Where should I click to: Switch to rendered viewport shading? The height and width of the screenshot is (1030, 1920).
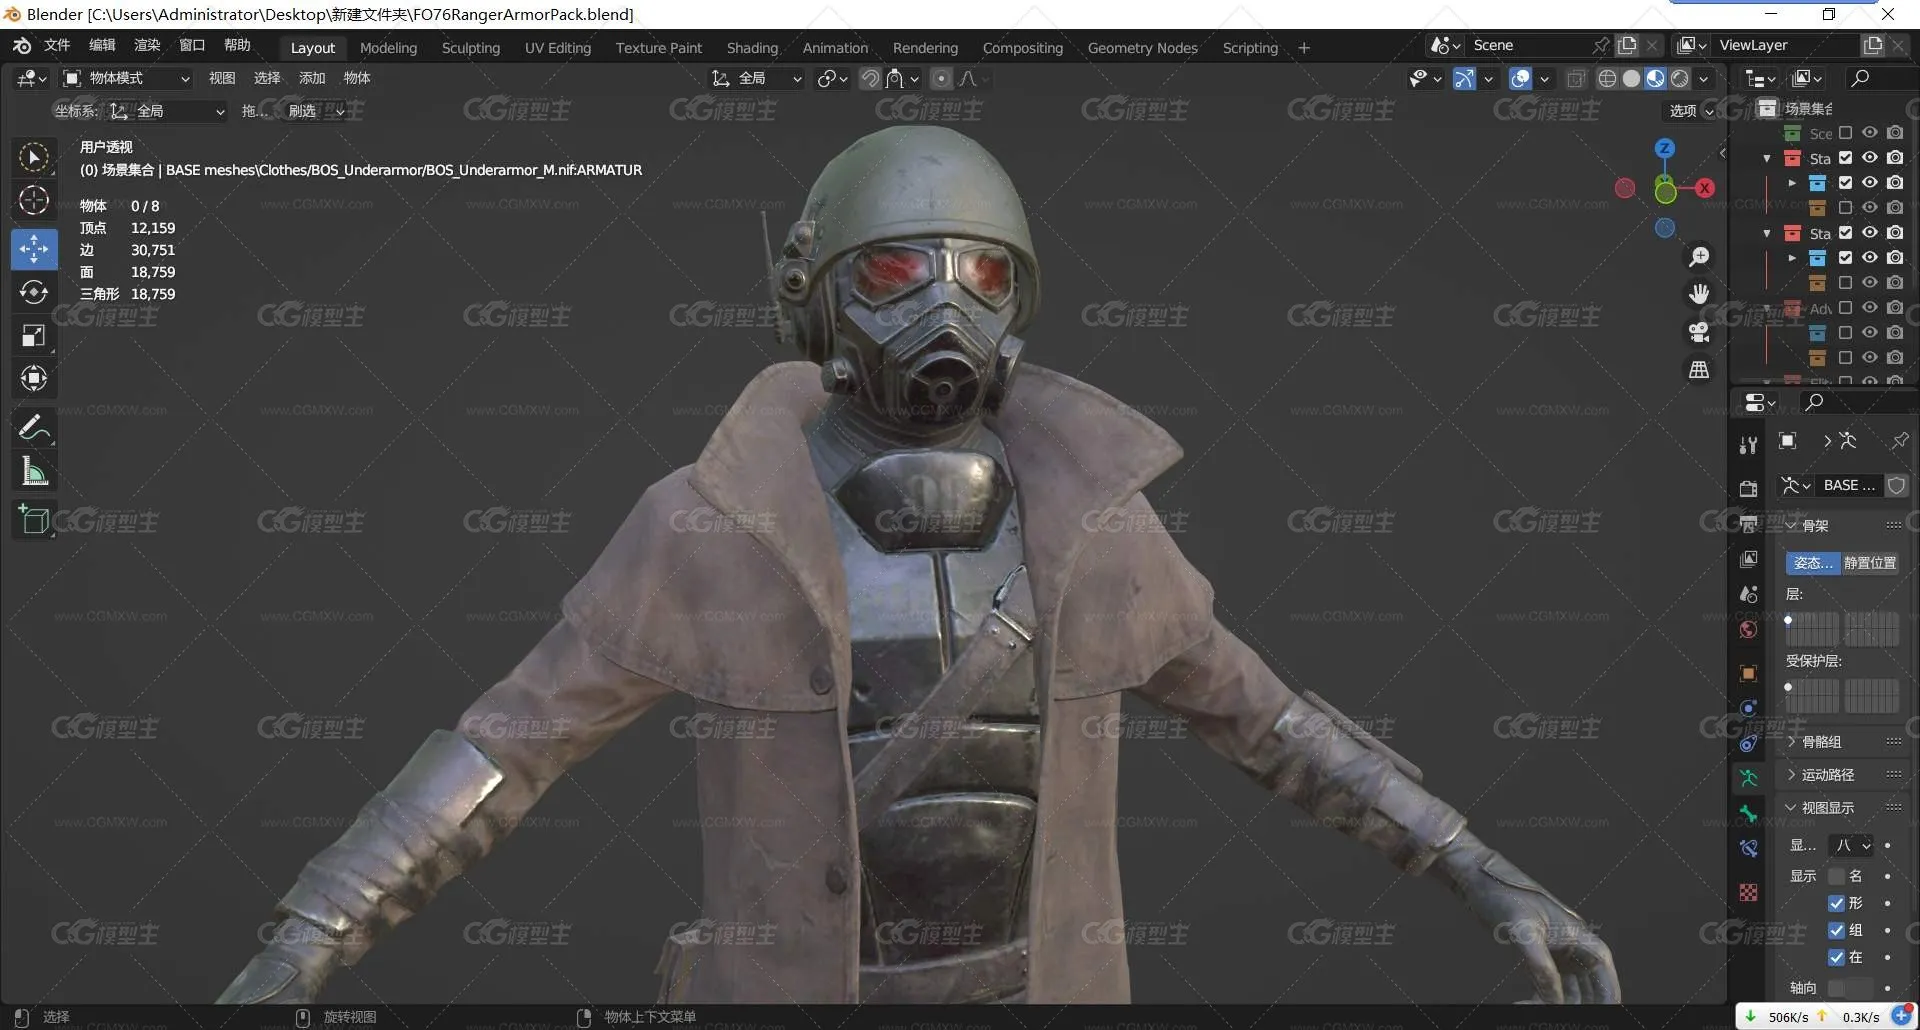[1680, 78]
